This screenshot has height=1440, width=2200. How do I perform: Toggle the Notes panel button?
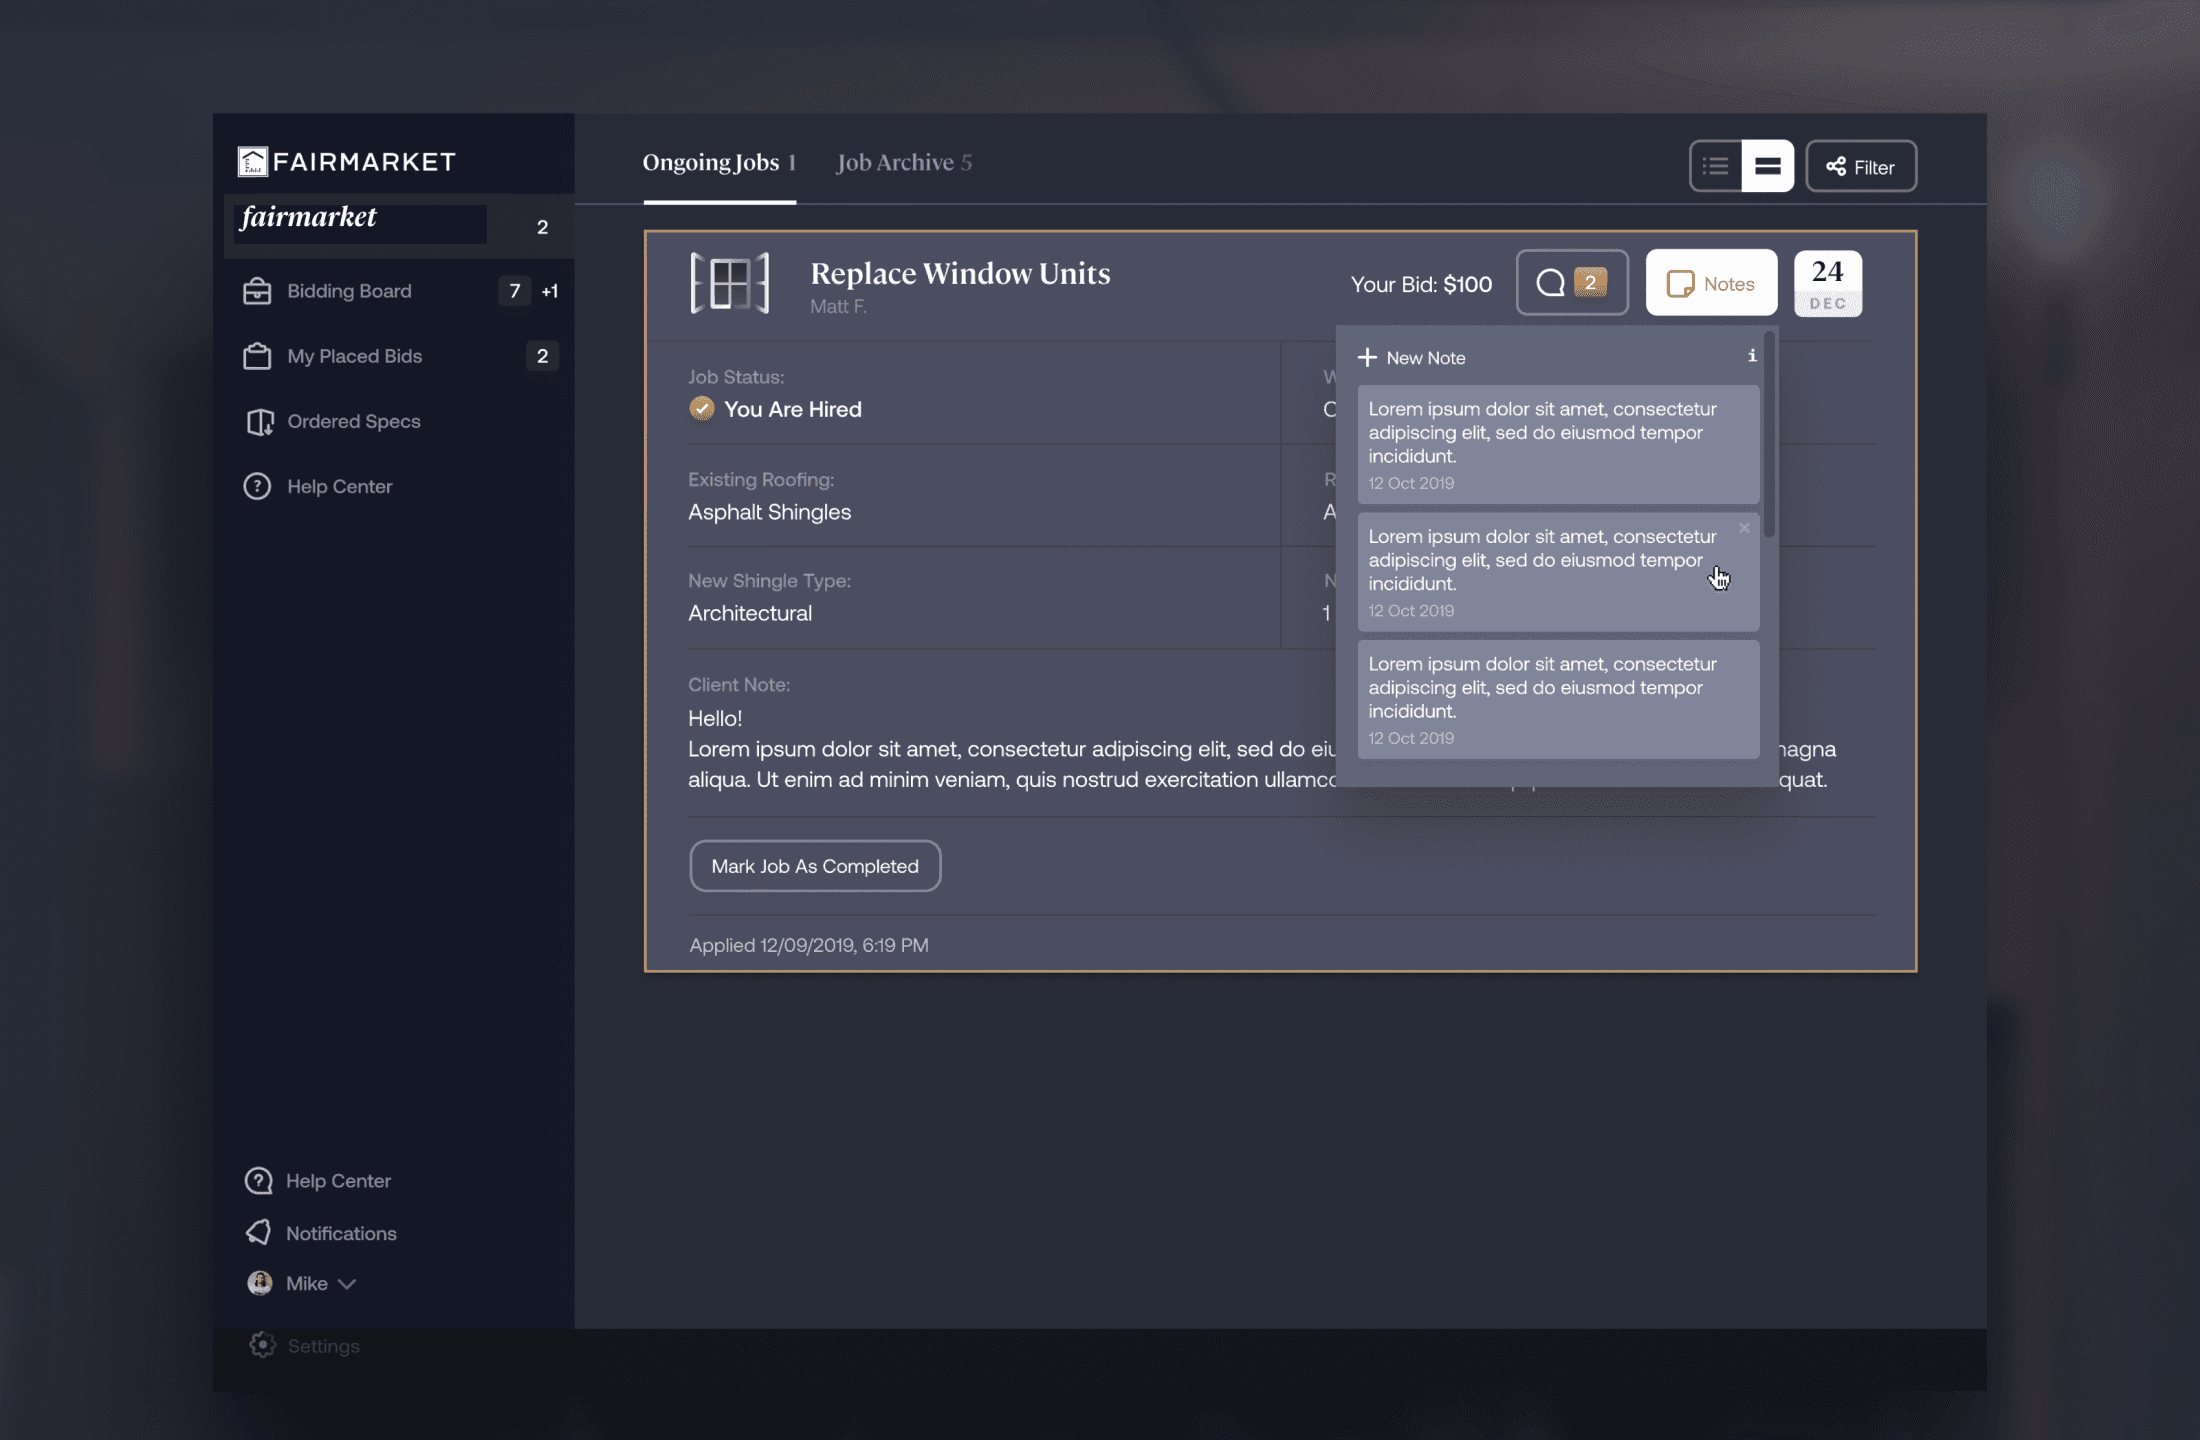tap(1710, 283)
